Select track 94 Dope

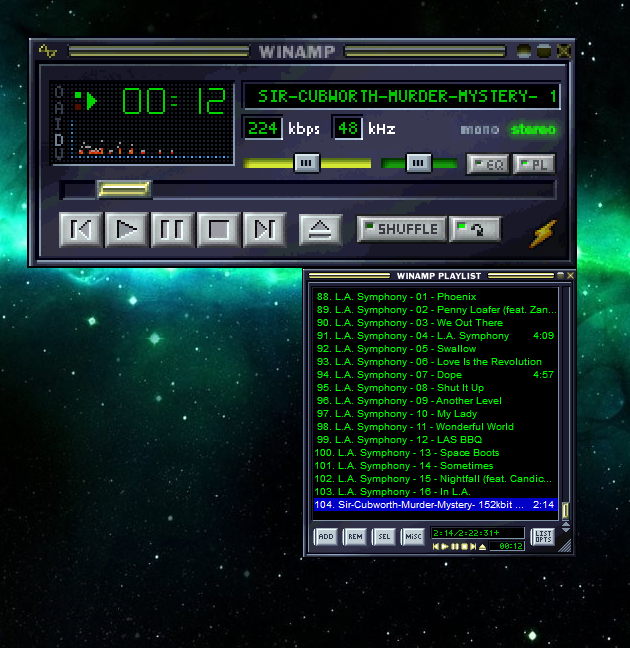tap(436, 375)
